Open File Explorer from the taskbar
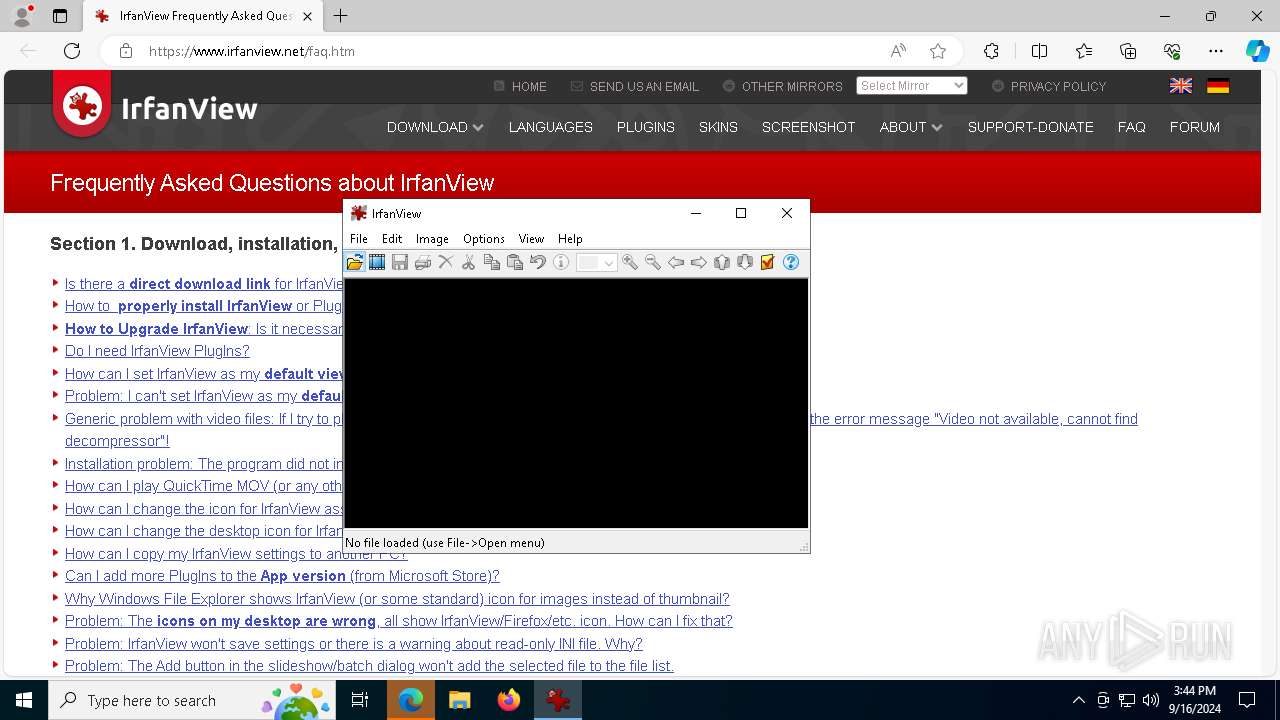1280x720 pixels. [460, 700]
